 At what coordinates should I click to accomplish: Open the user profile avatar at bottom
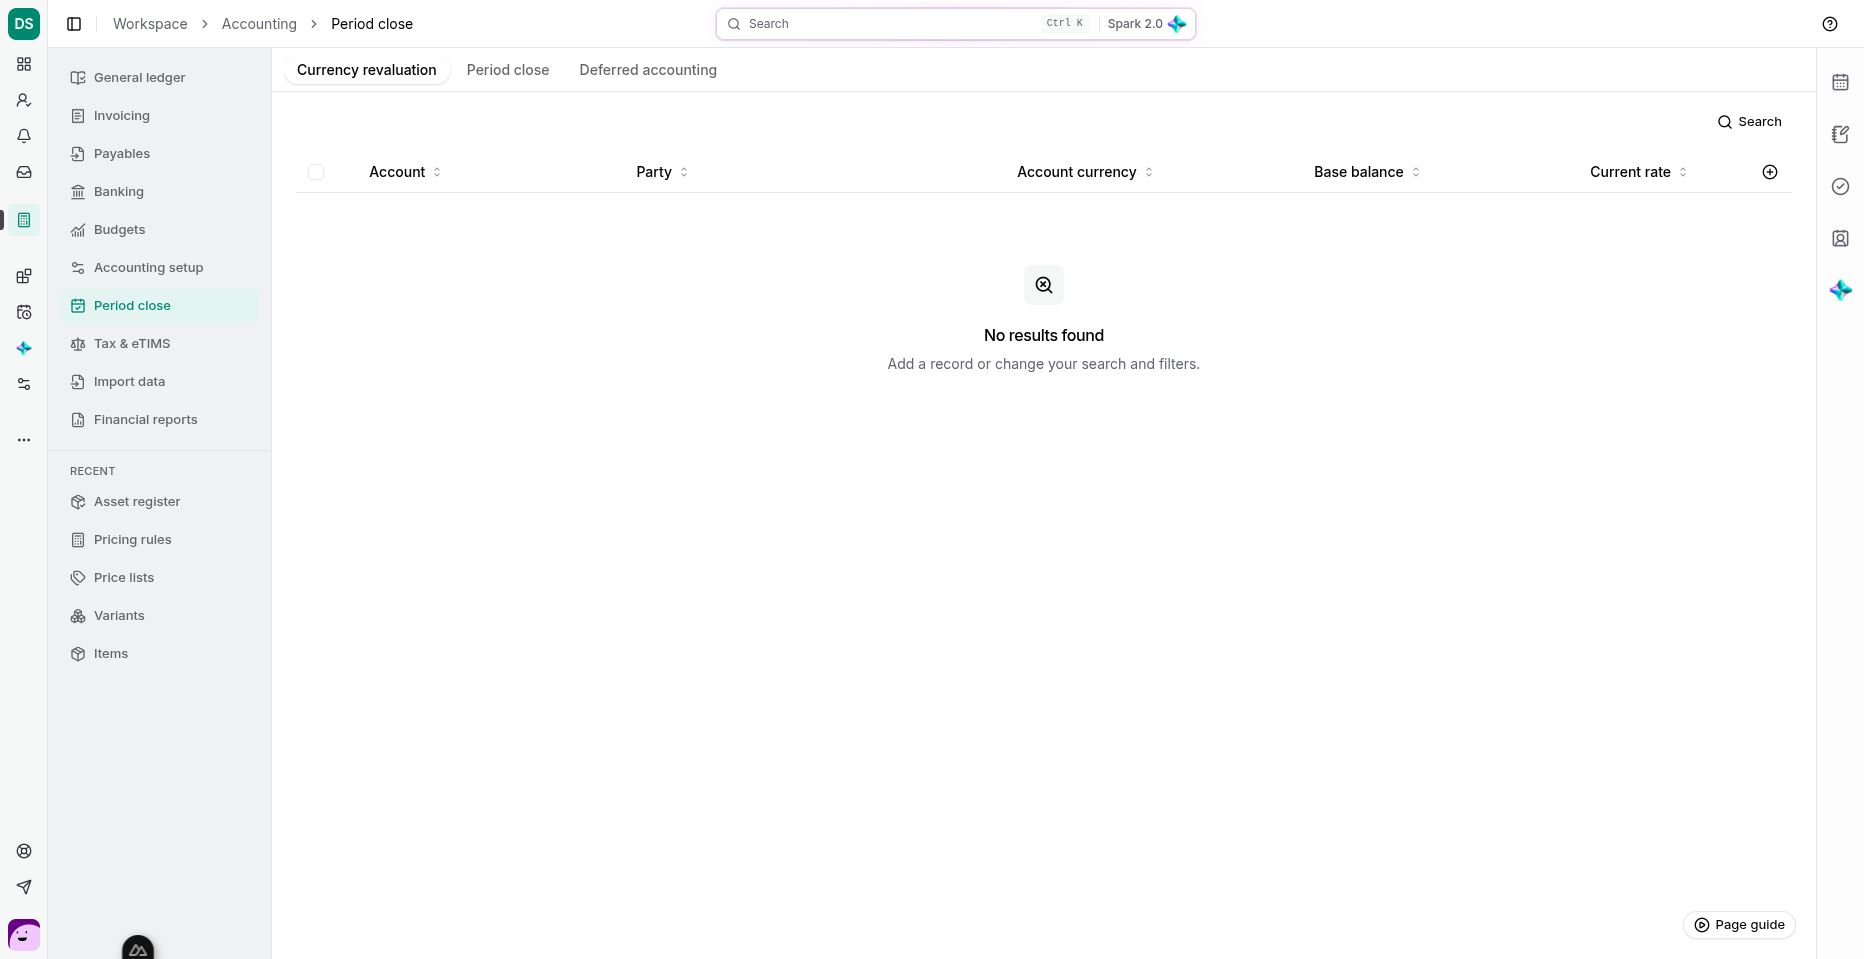[x=24, y=936]
